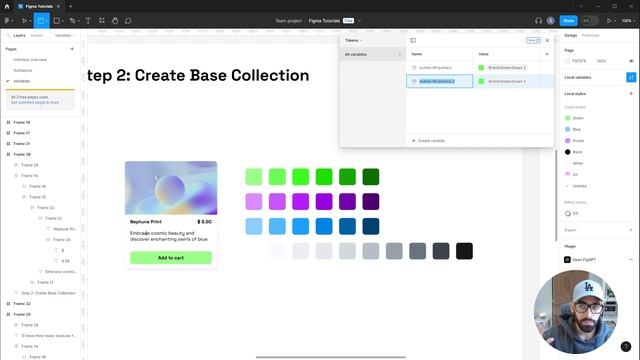Select Step 2: Create Base Collection layer

pyautogui.click(x=48, y=293)
